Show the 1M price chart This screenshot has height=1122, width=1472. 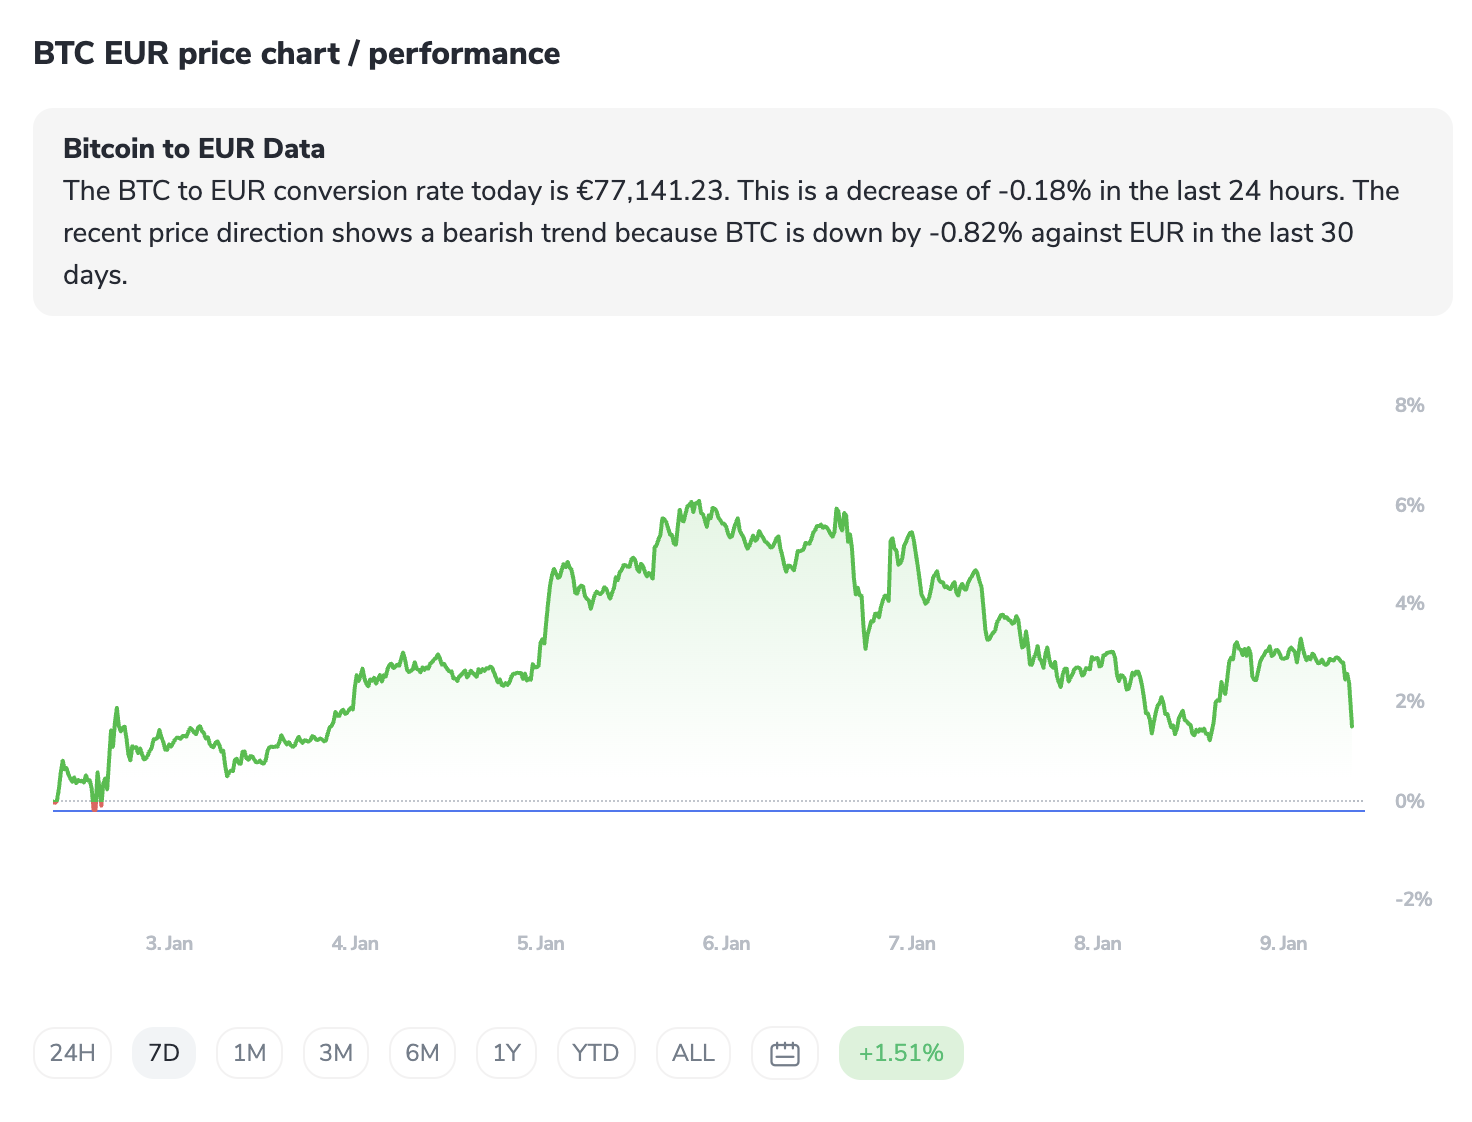[x=249, y=1053]
